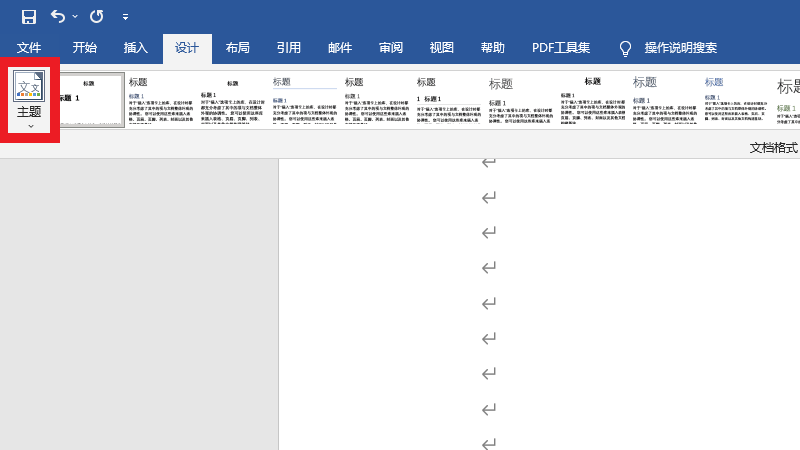This screenshot has height=450, width=800.
Task: Click the 主题 themes icon
Action: point(29,87)
